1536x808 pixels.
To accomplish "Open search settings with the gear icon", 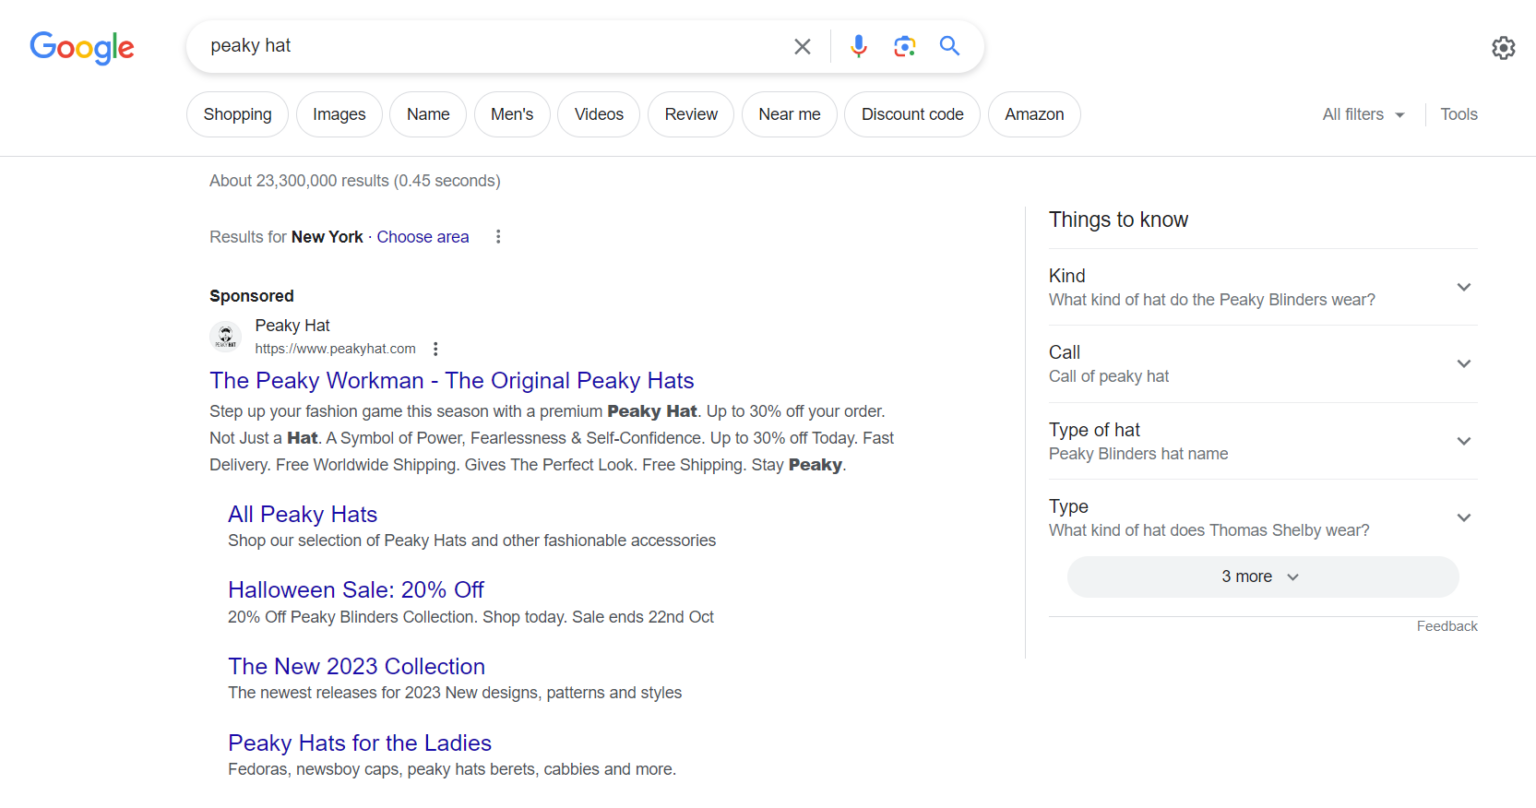I will [x=1503, y=47].
